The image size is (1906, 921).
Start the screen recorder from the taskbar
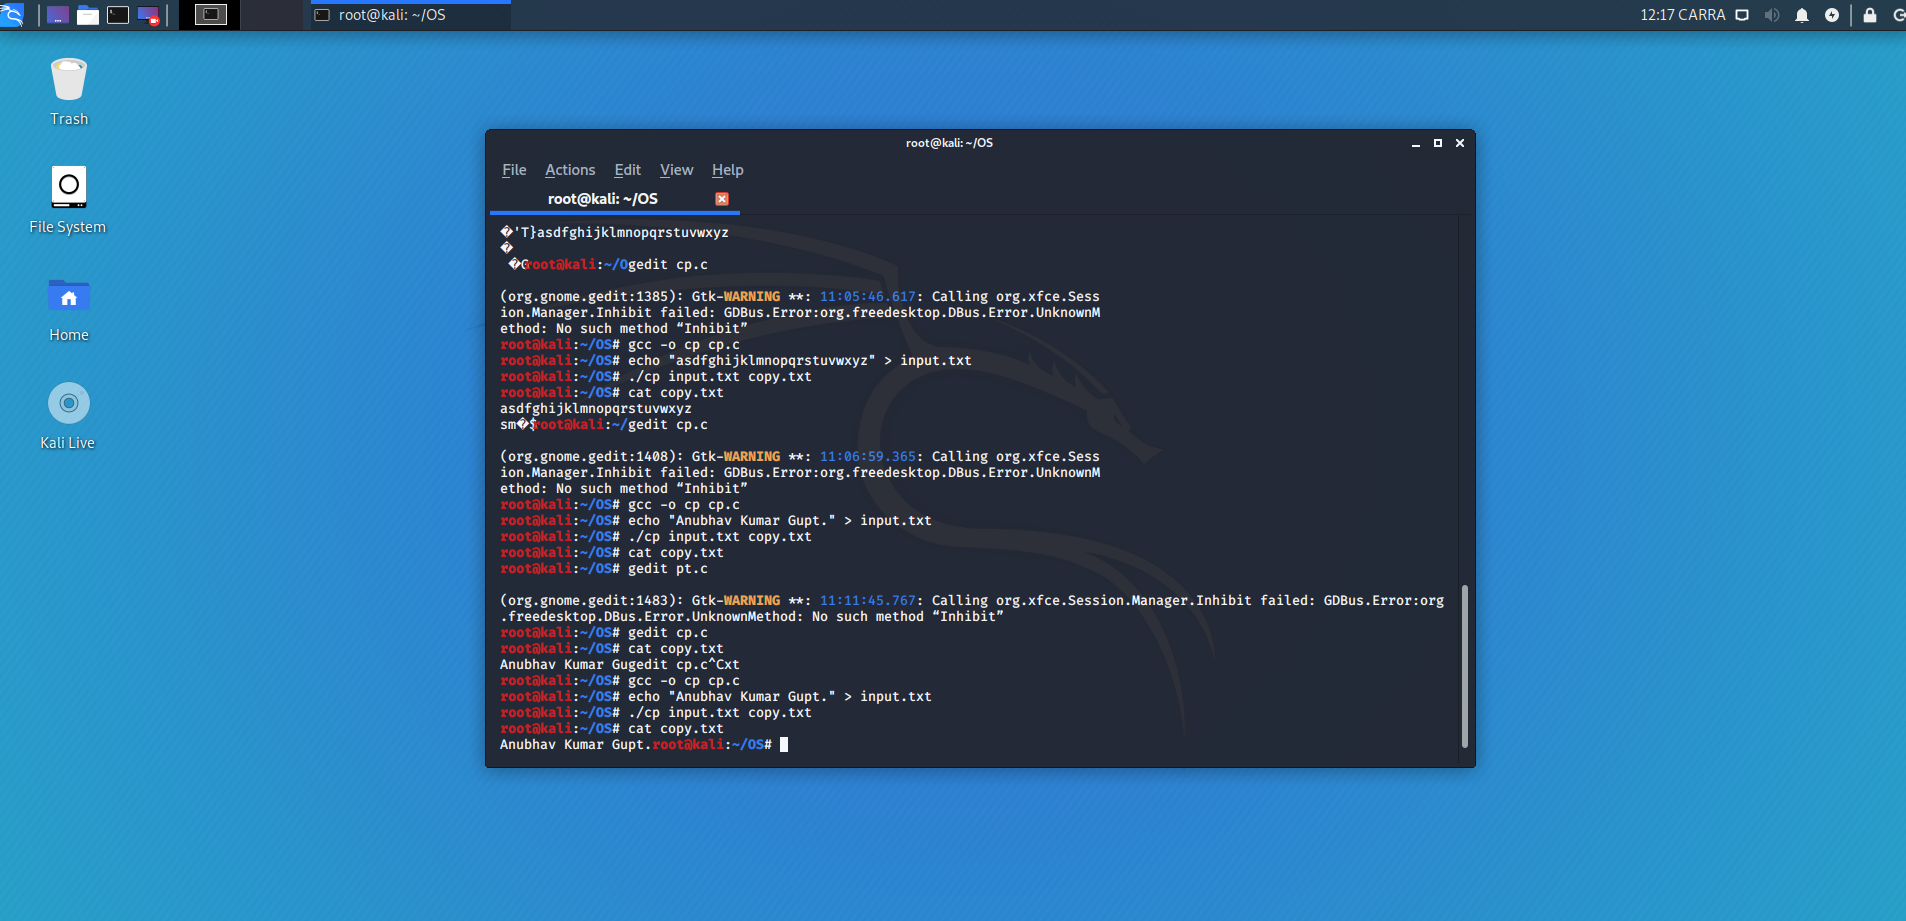point(148,15)
